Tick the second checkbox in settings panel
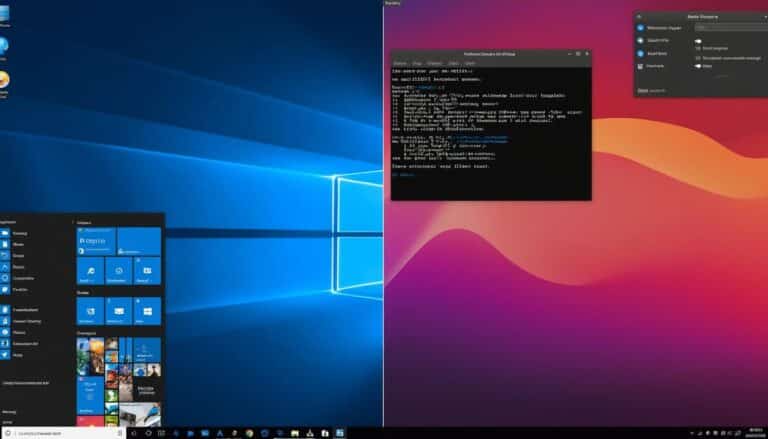The height and width of the screenshot is (439, 768). (697, 58)
